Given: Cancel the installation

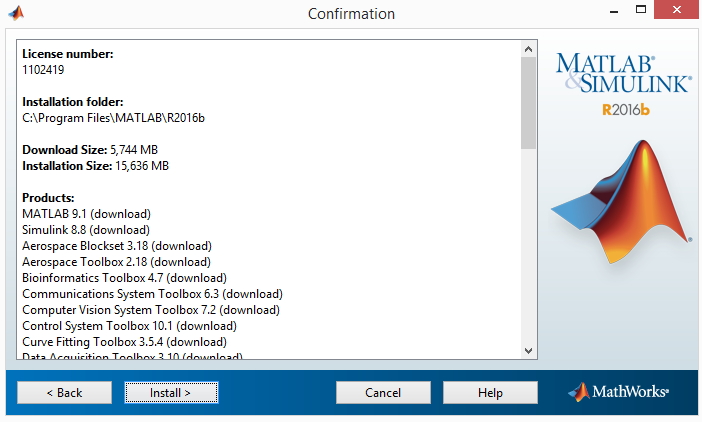Looking at the screenshot, I should (x=383, y=392).
